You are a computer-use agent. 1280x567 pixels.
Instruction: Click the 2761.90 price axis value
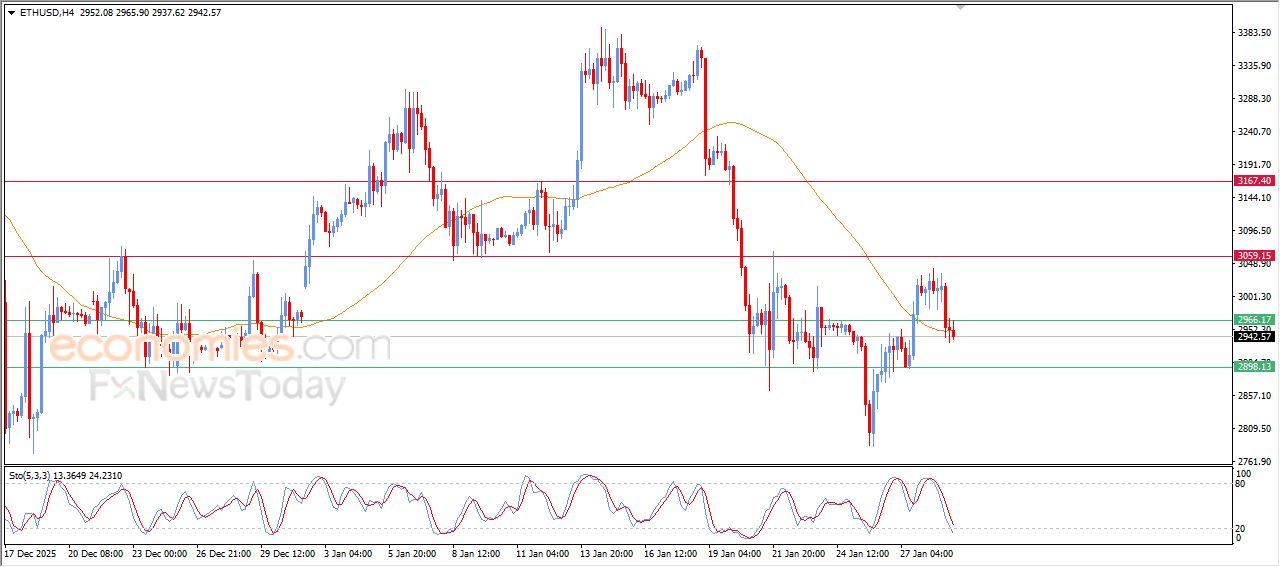click(1254, 462)
